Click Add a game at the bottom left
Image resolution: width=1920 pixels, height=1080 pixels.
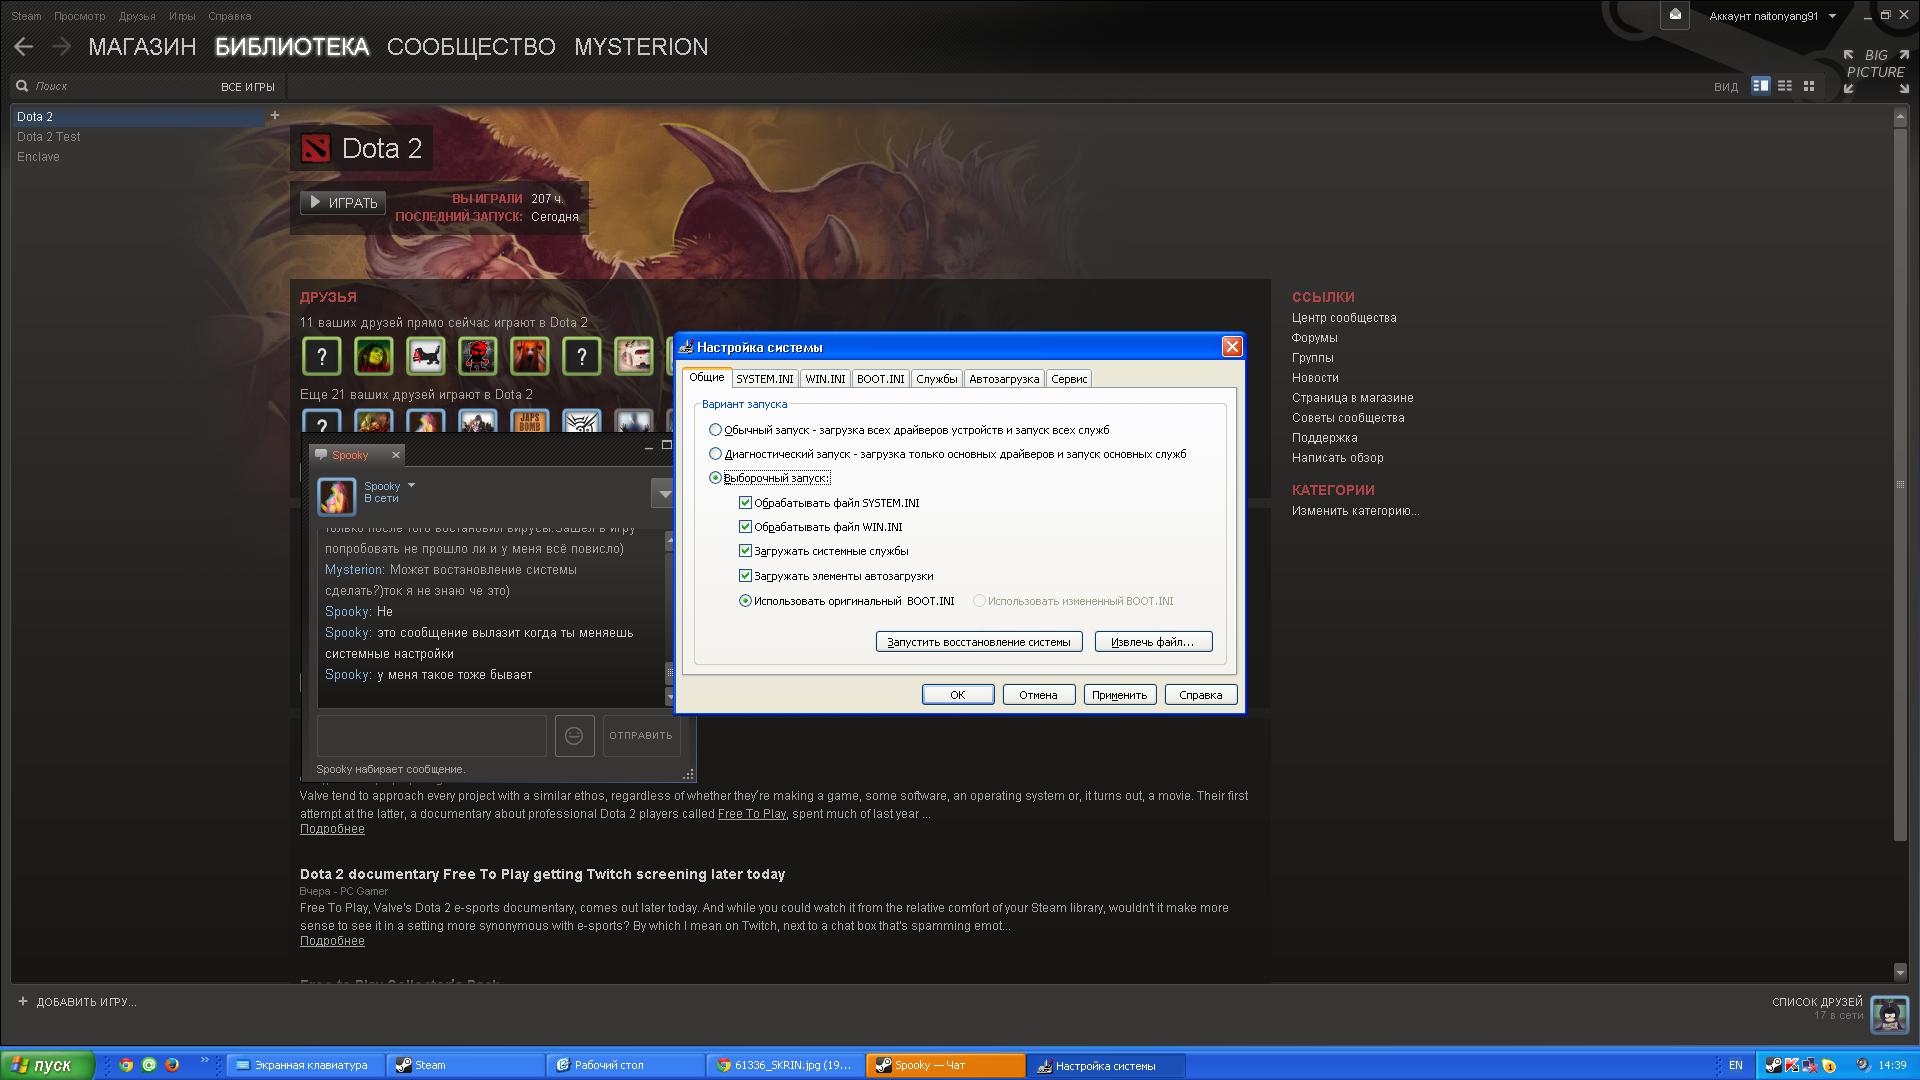pos(77,1002)
